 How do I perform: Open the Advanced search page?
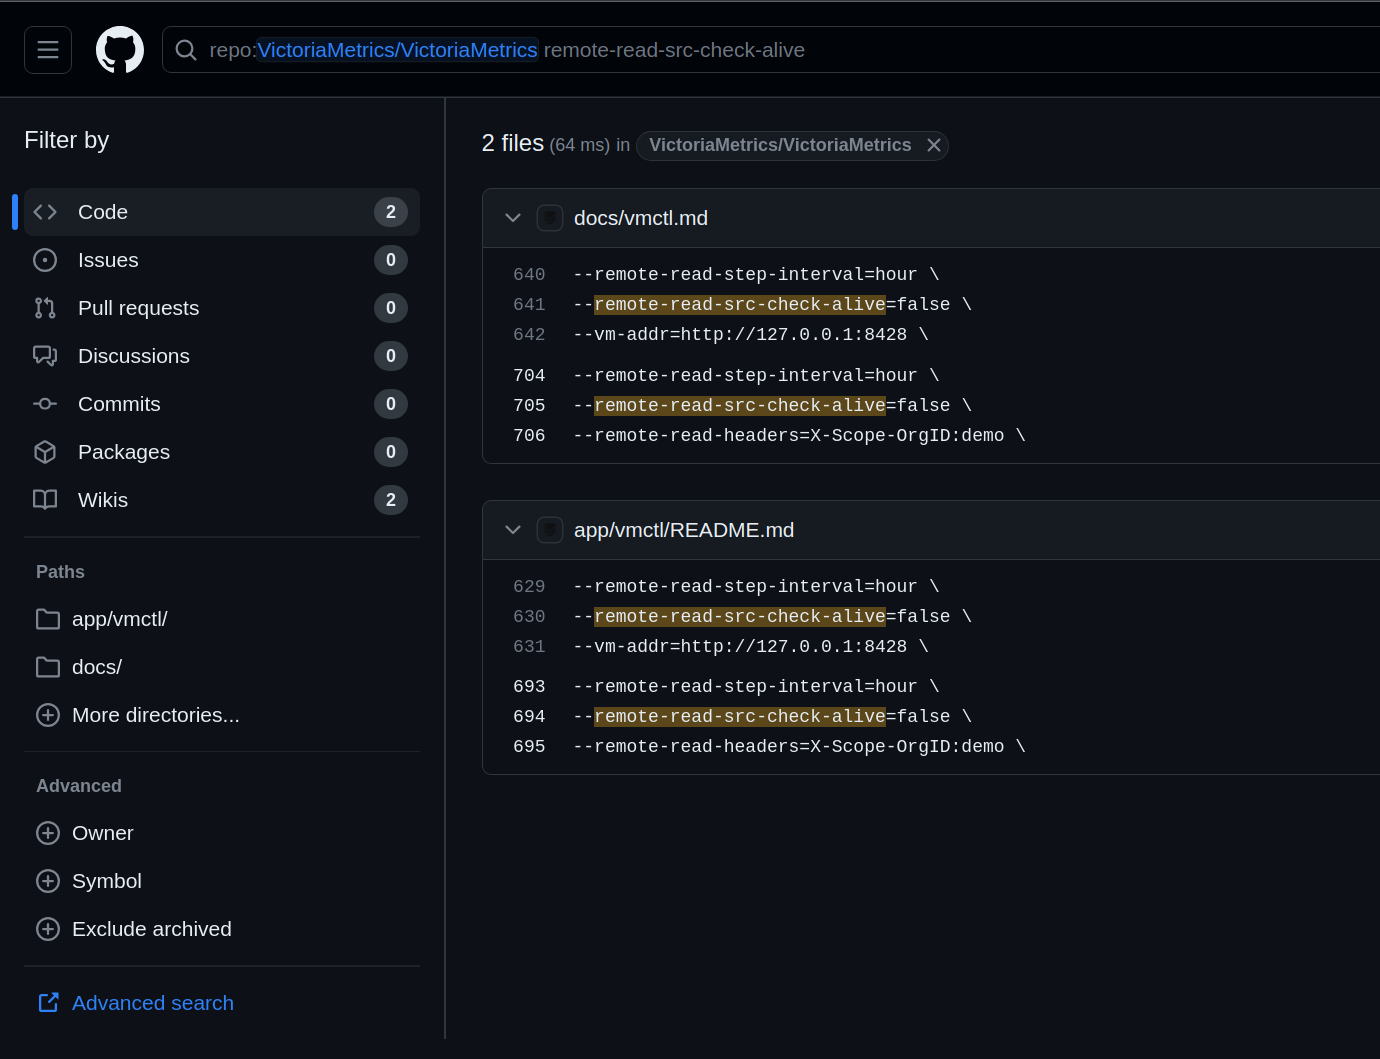152,1003
